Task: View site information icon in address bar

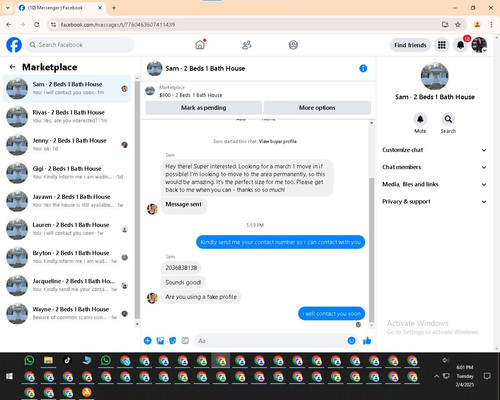Action: [53, 24]
